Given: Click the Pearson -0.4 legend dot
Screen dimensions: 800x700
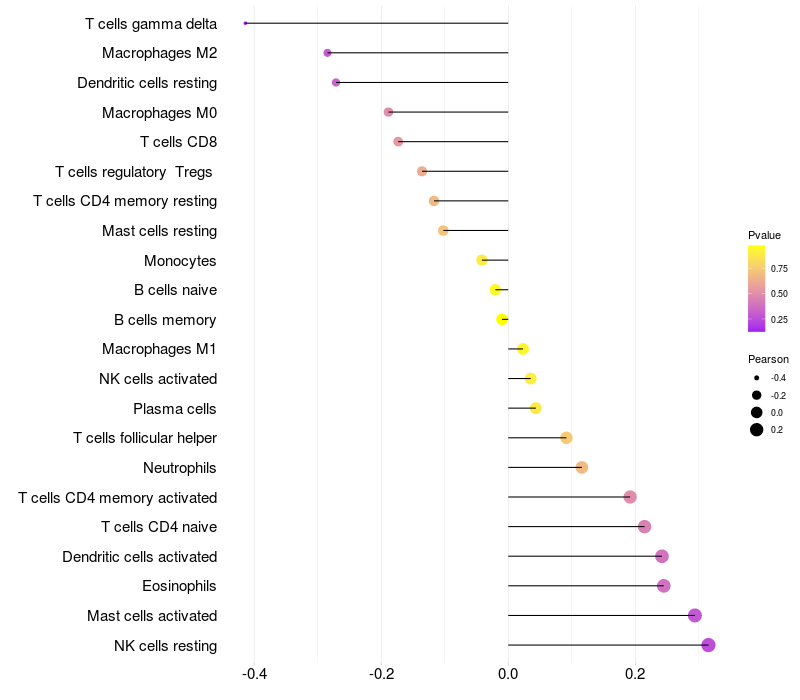Looking at the screenshot, I should pos(757,378).
